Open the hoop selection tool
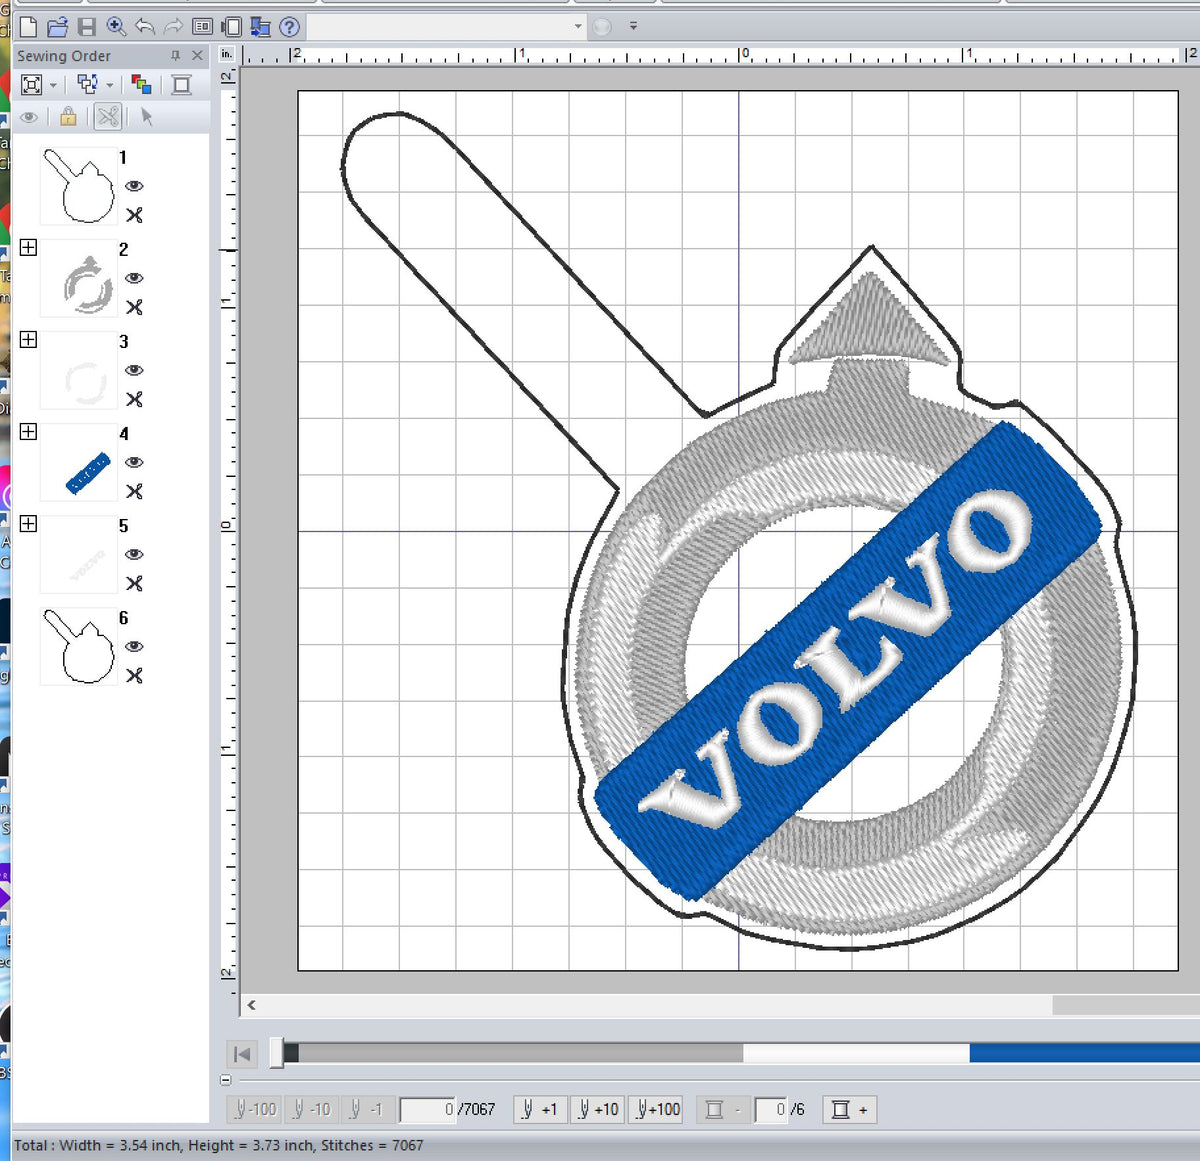This screenshot has height=1161, width=1200. point(231,27)
